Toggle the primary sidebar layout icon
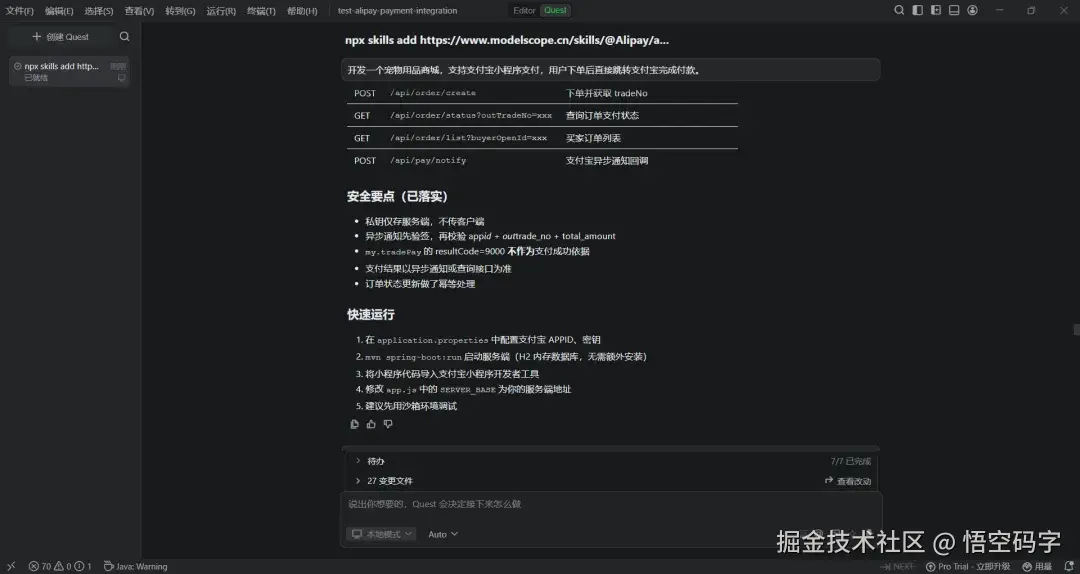1080x574 pixels. pyautogui.click(x=917, y=10)
